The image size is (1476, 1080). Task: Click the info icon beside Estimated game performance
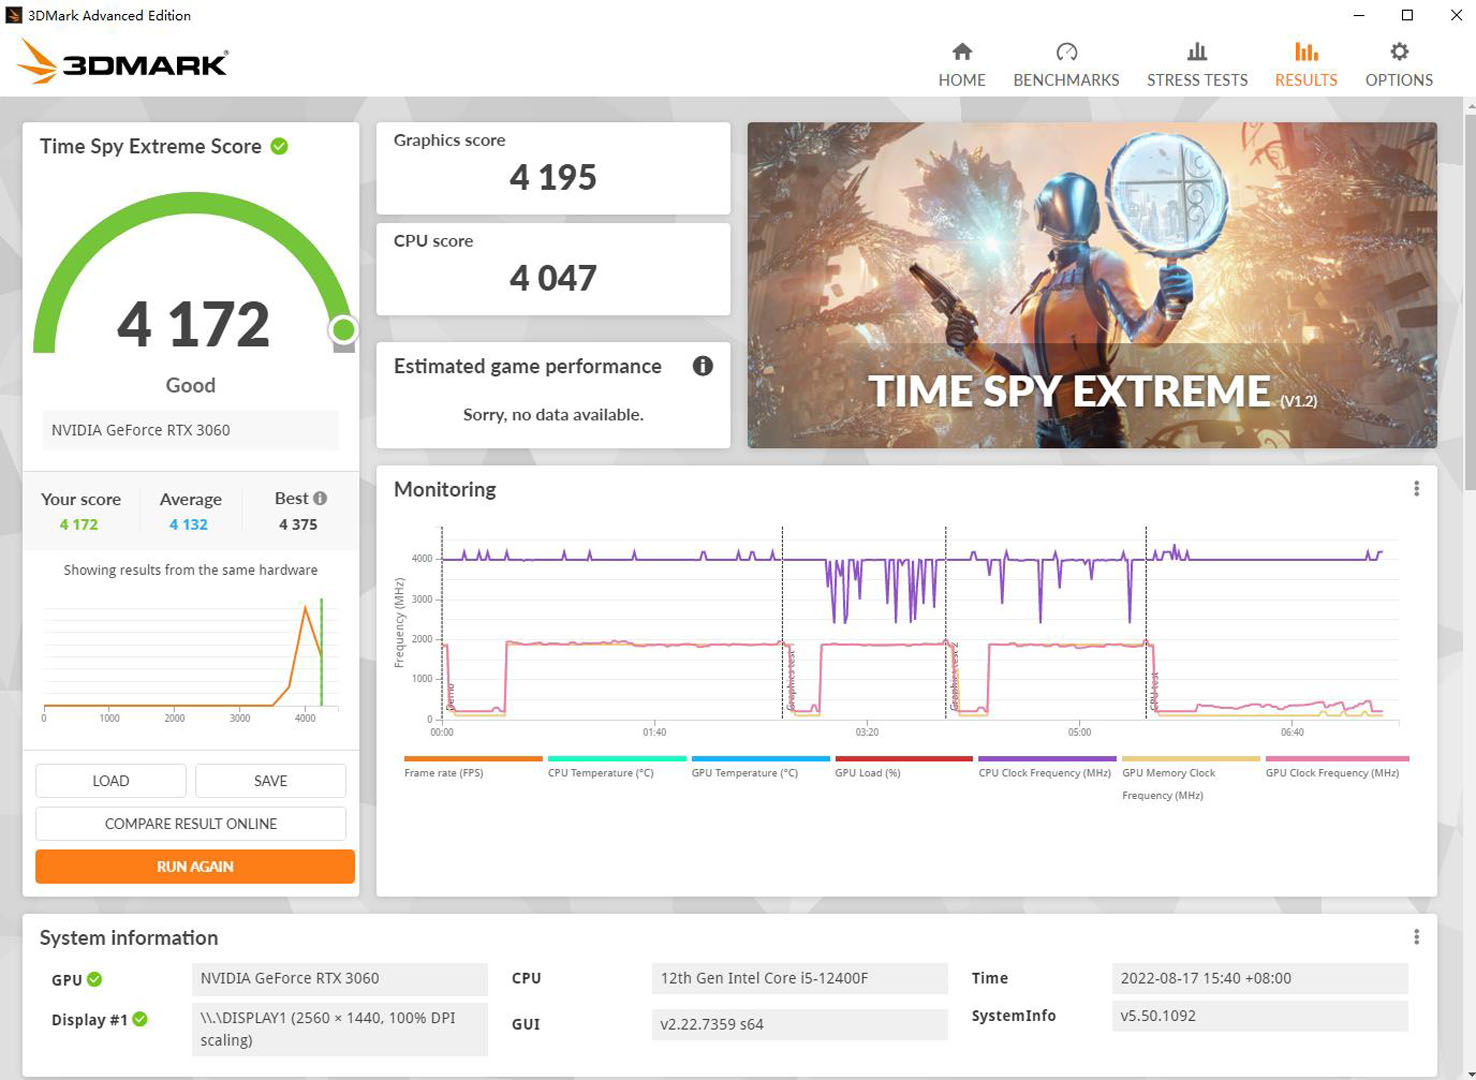click(x=702, y=366)
